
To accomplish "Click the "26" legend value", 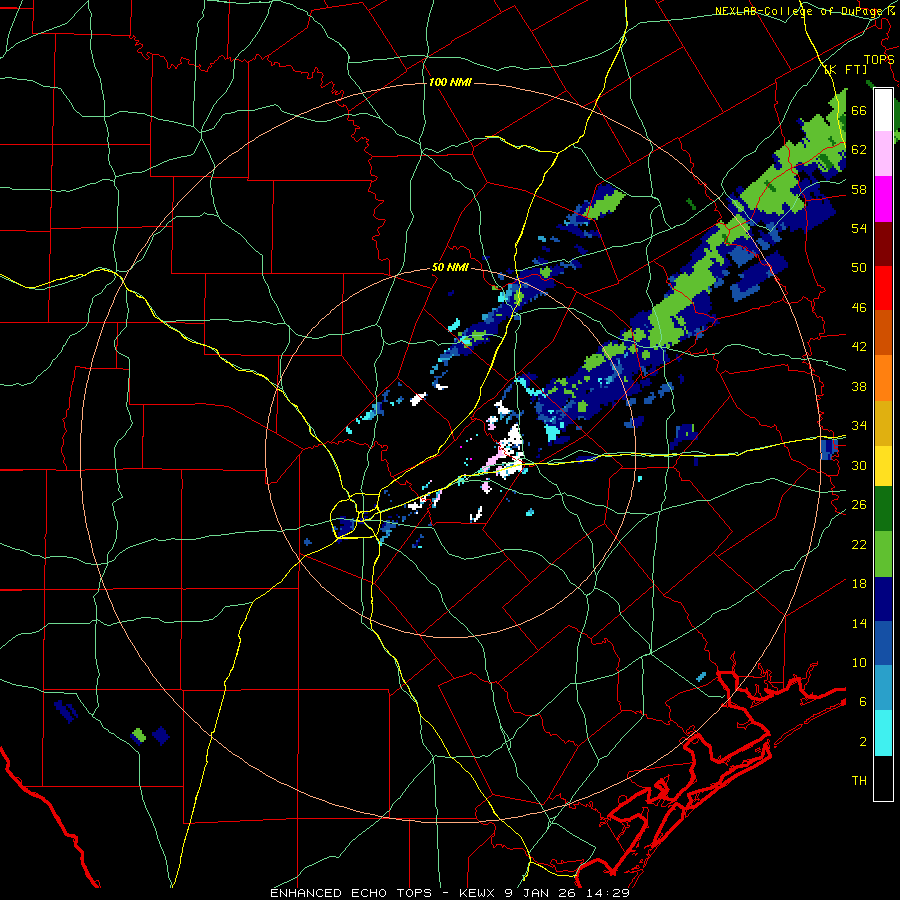I will point(859,505).
